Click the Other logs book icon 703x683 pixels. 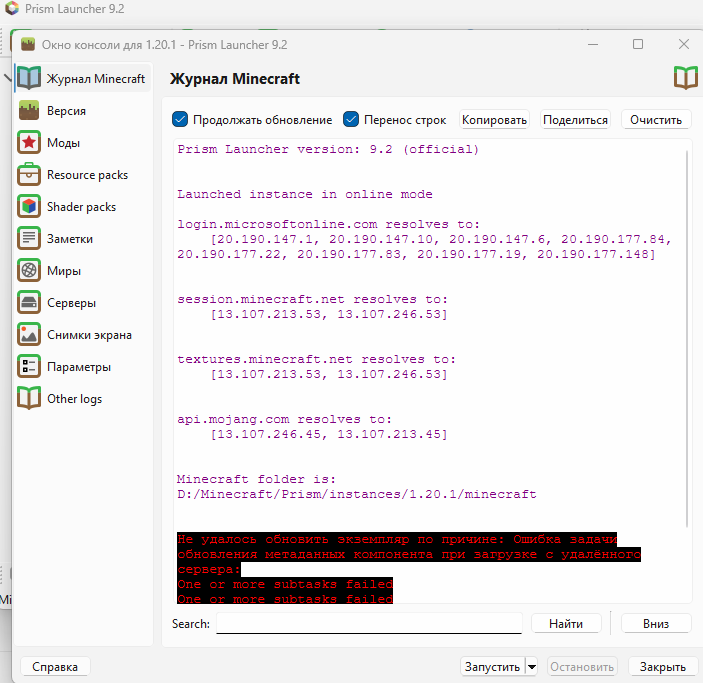click(x=29, y=398)
